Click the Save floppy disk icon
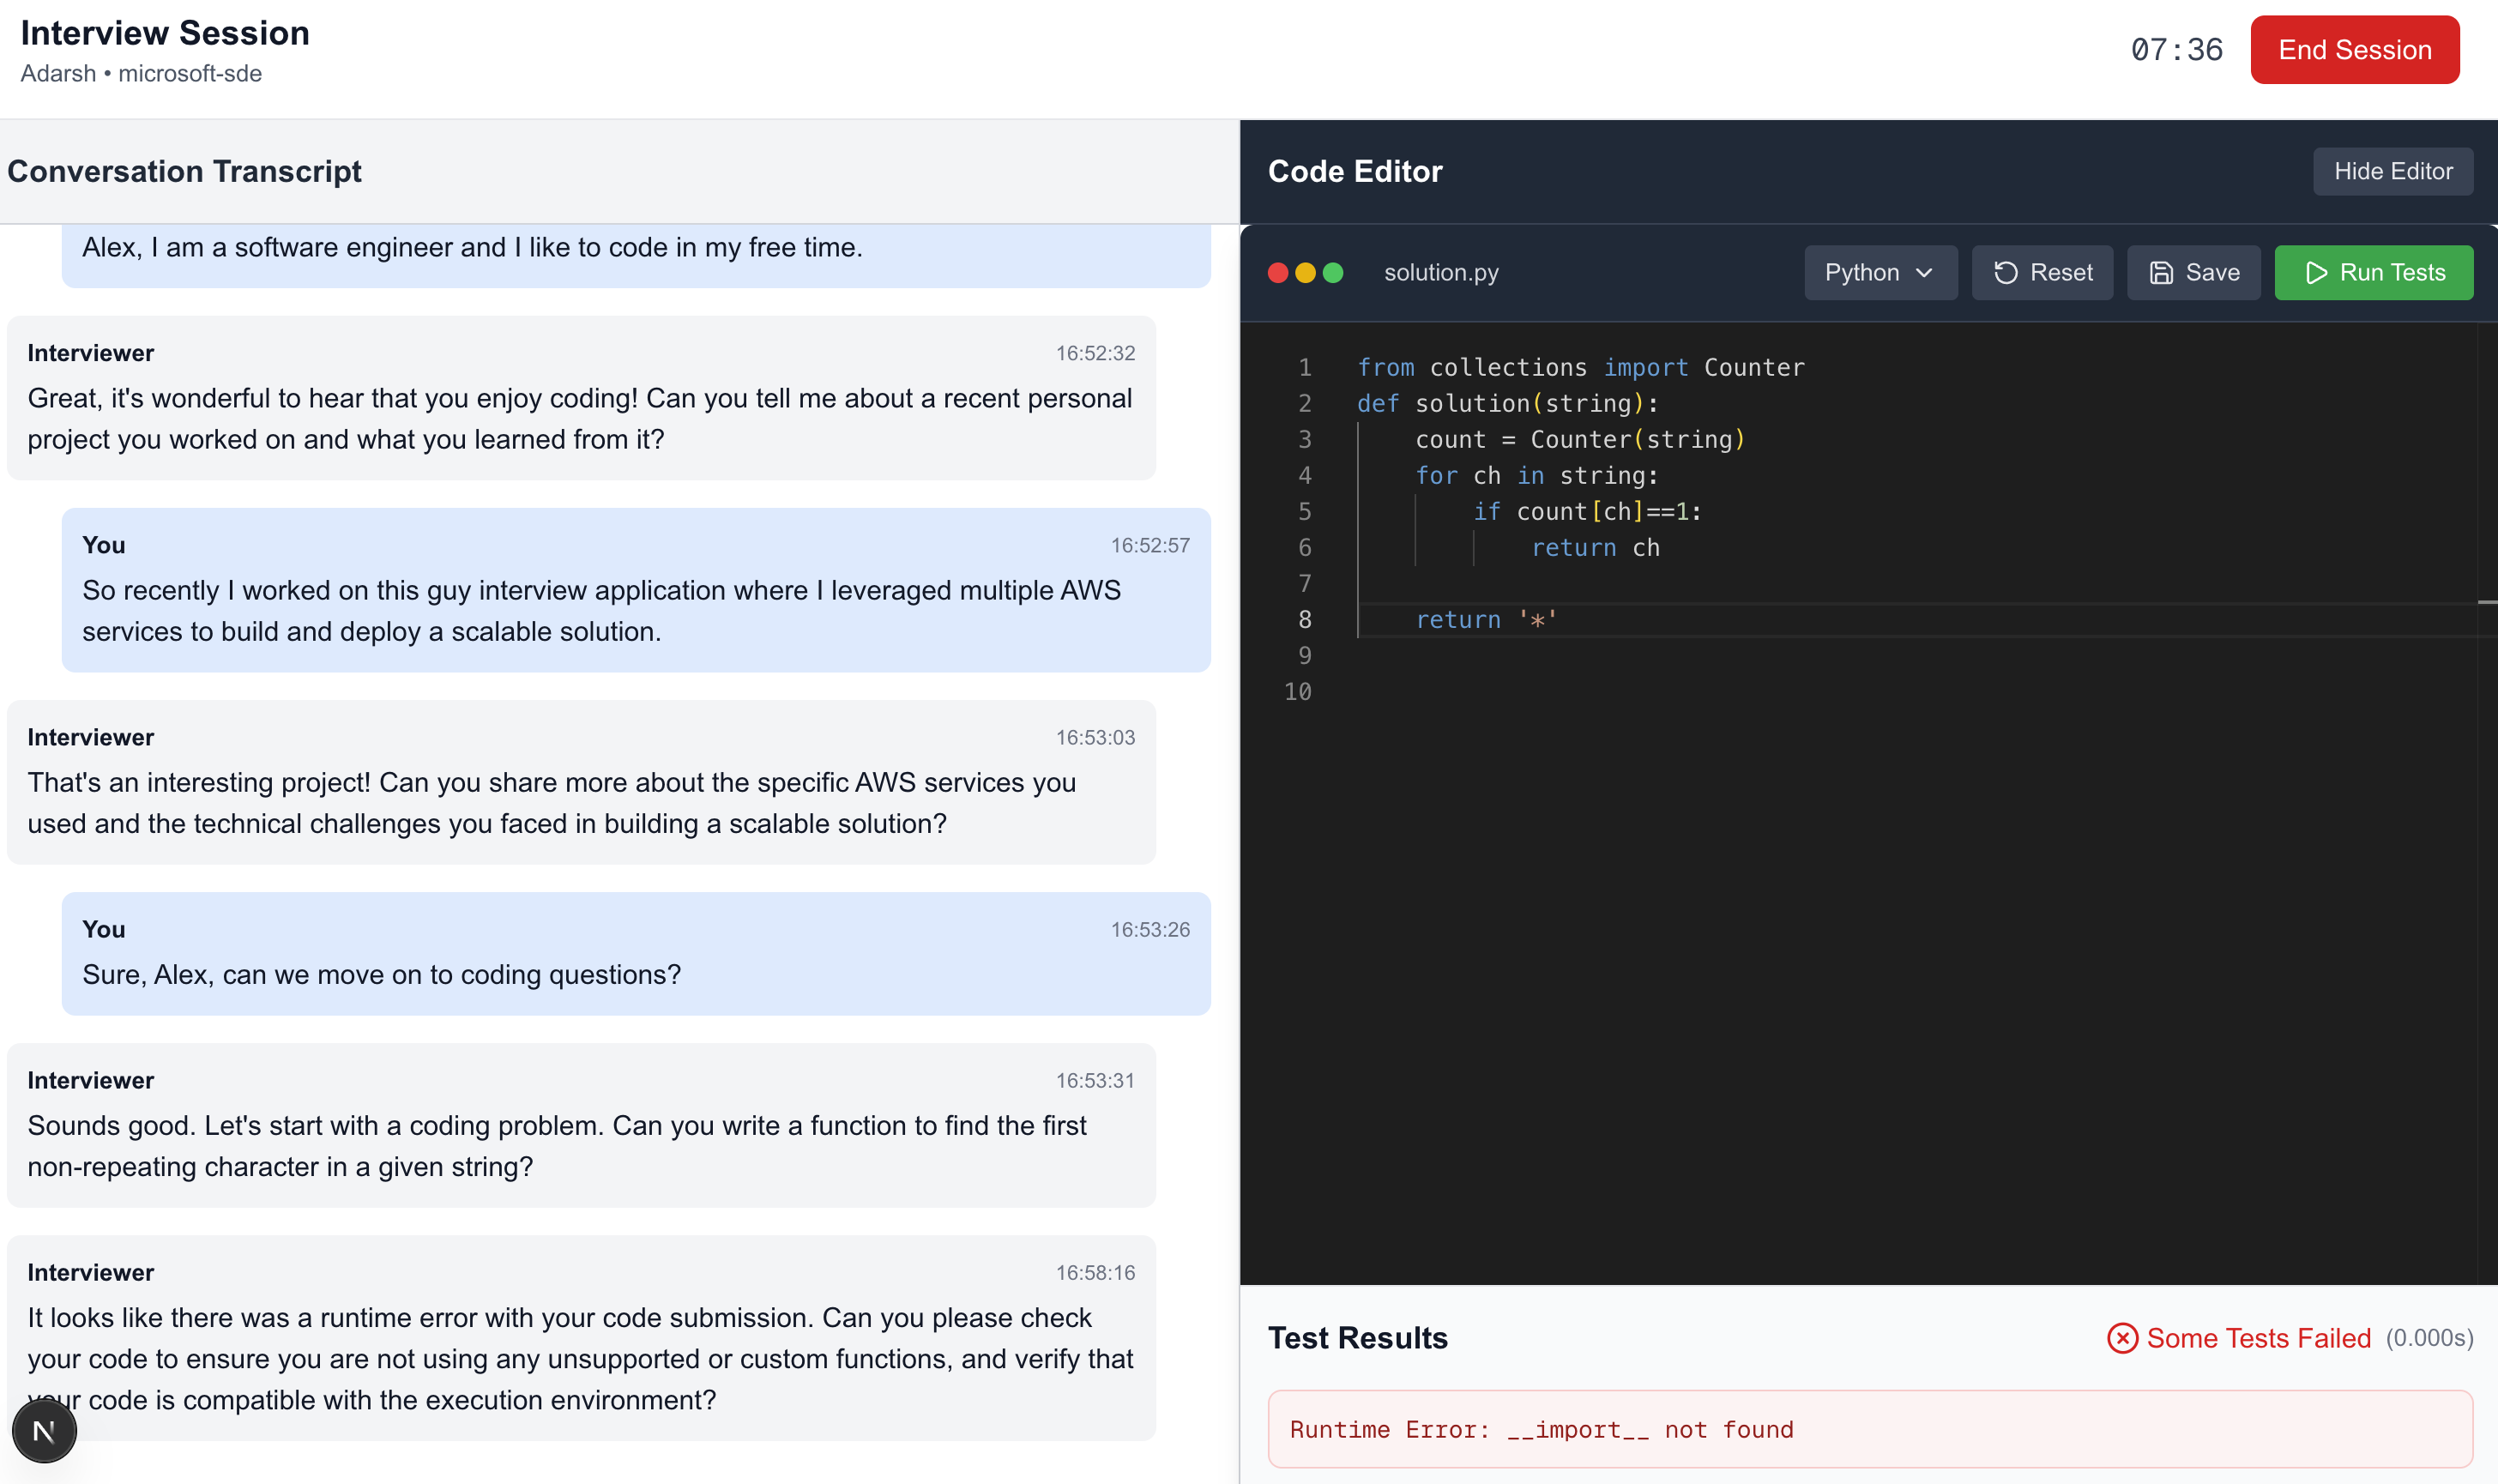This screenshot has width=2498, height=1484. click(2161, 272)
